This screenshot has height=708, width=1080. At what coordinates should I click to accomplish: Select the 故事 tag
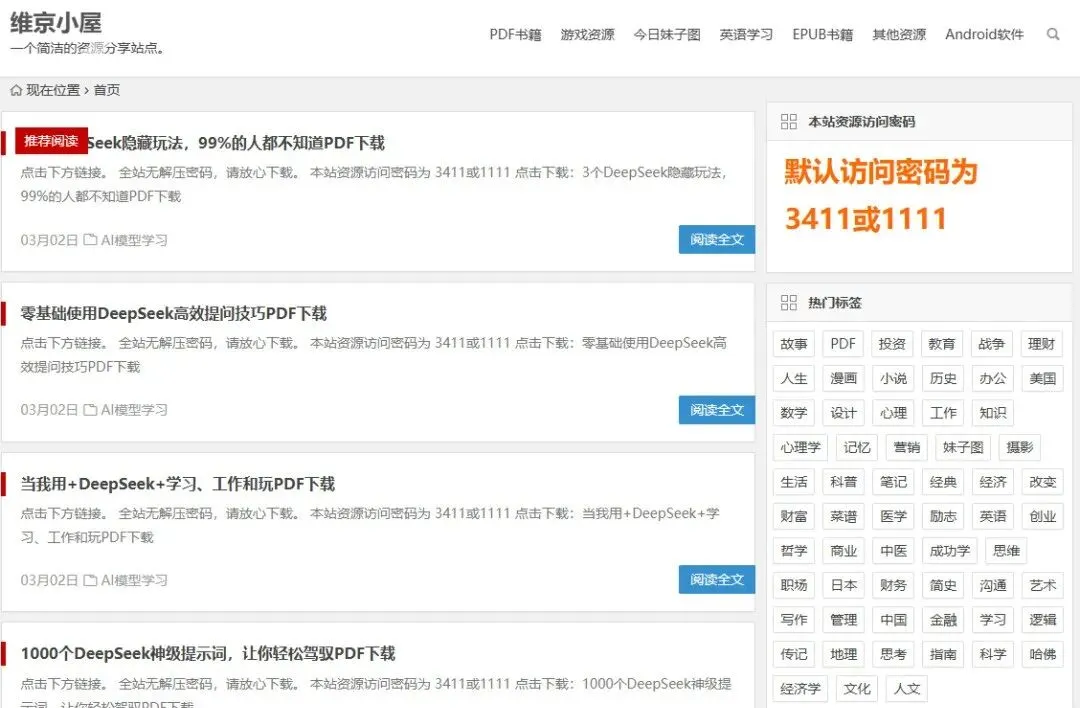793,344
